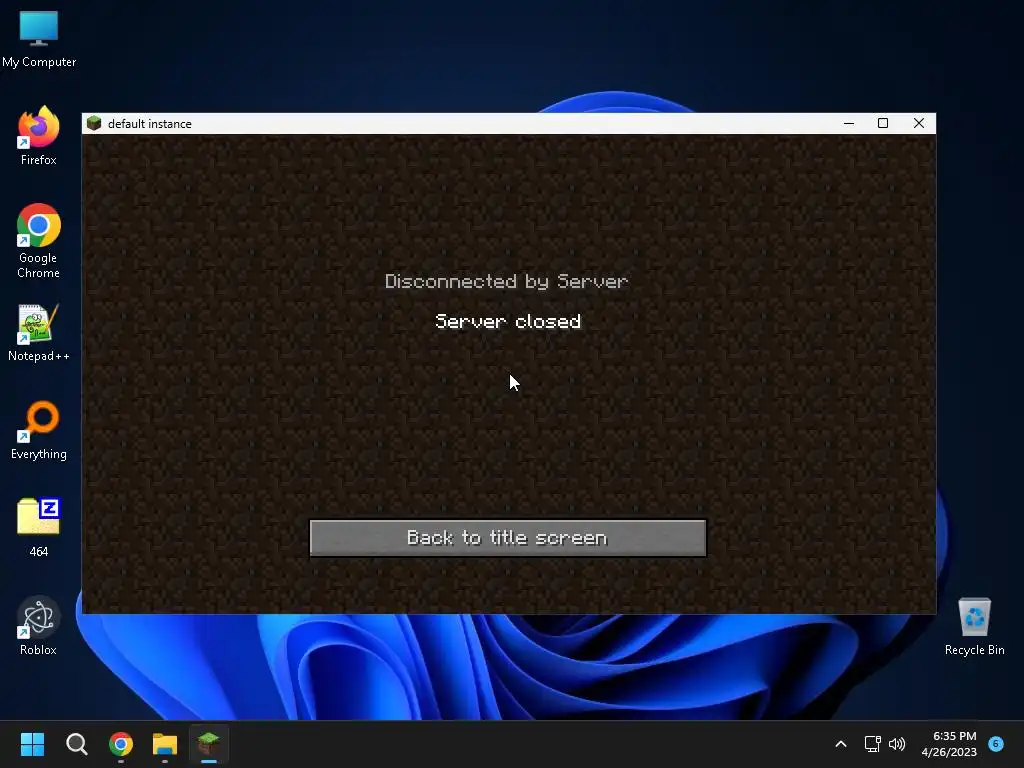
Task: Go back to title screen in Minecraft
Action: coord(507,538)
